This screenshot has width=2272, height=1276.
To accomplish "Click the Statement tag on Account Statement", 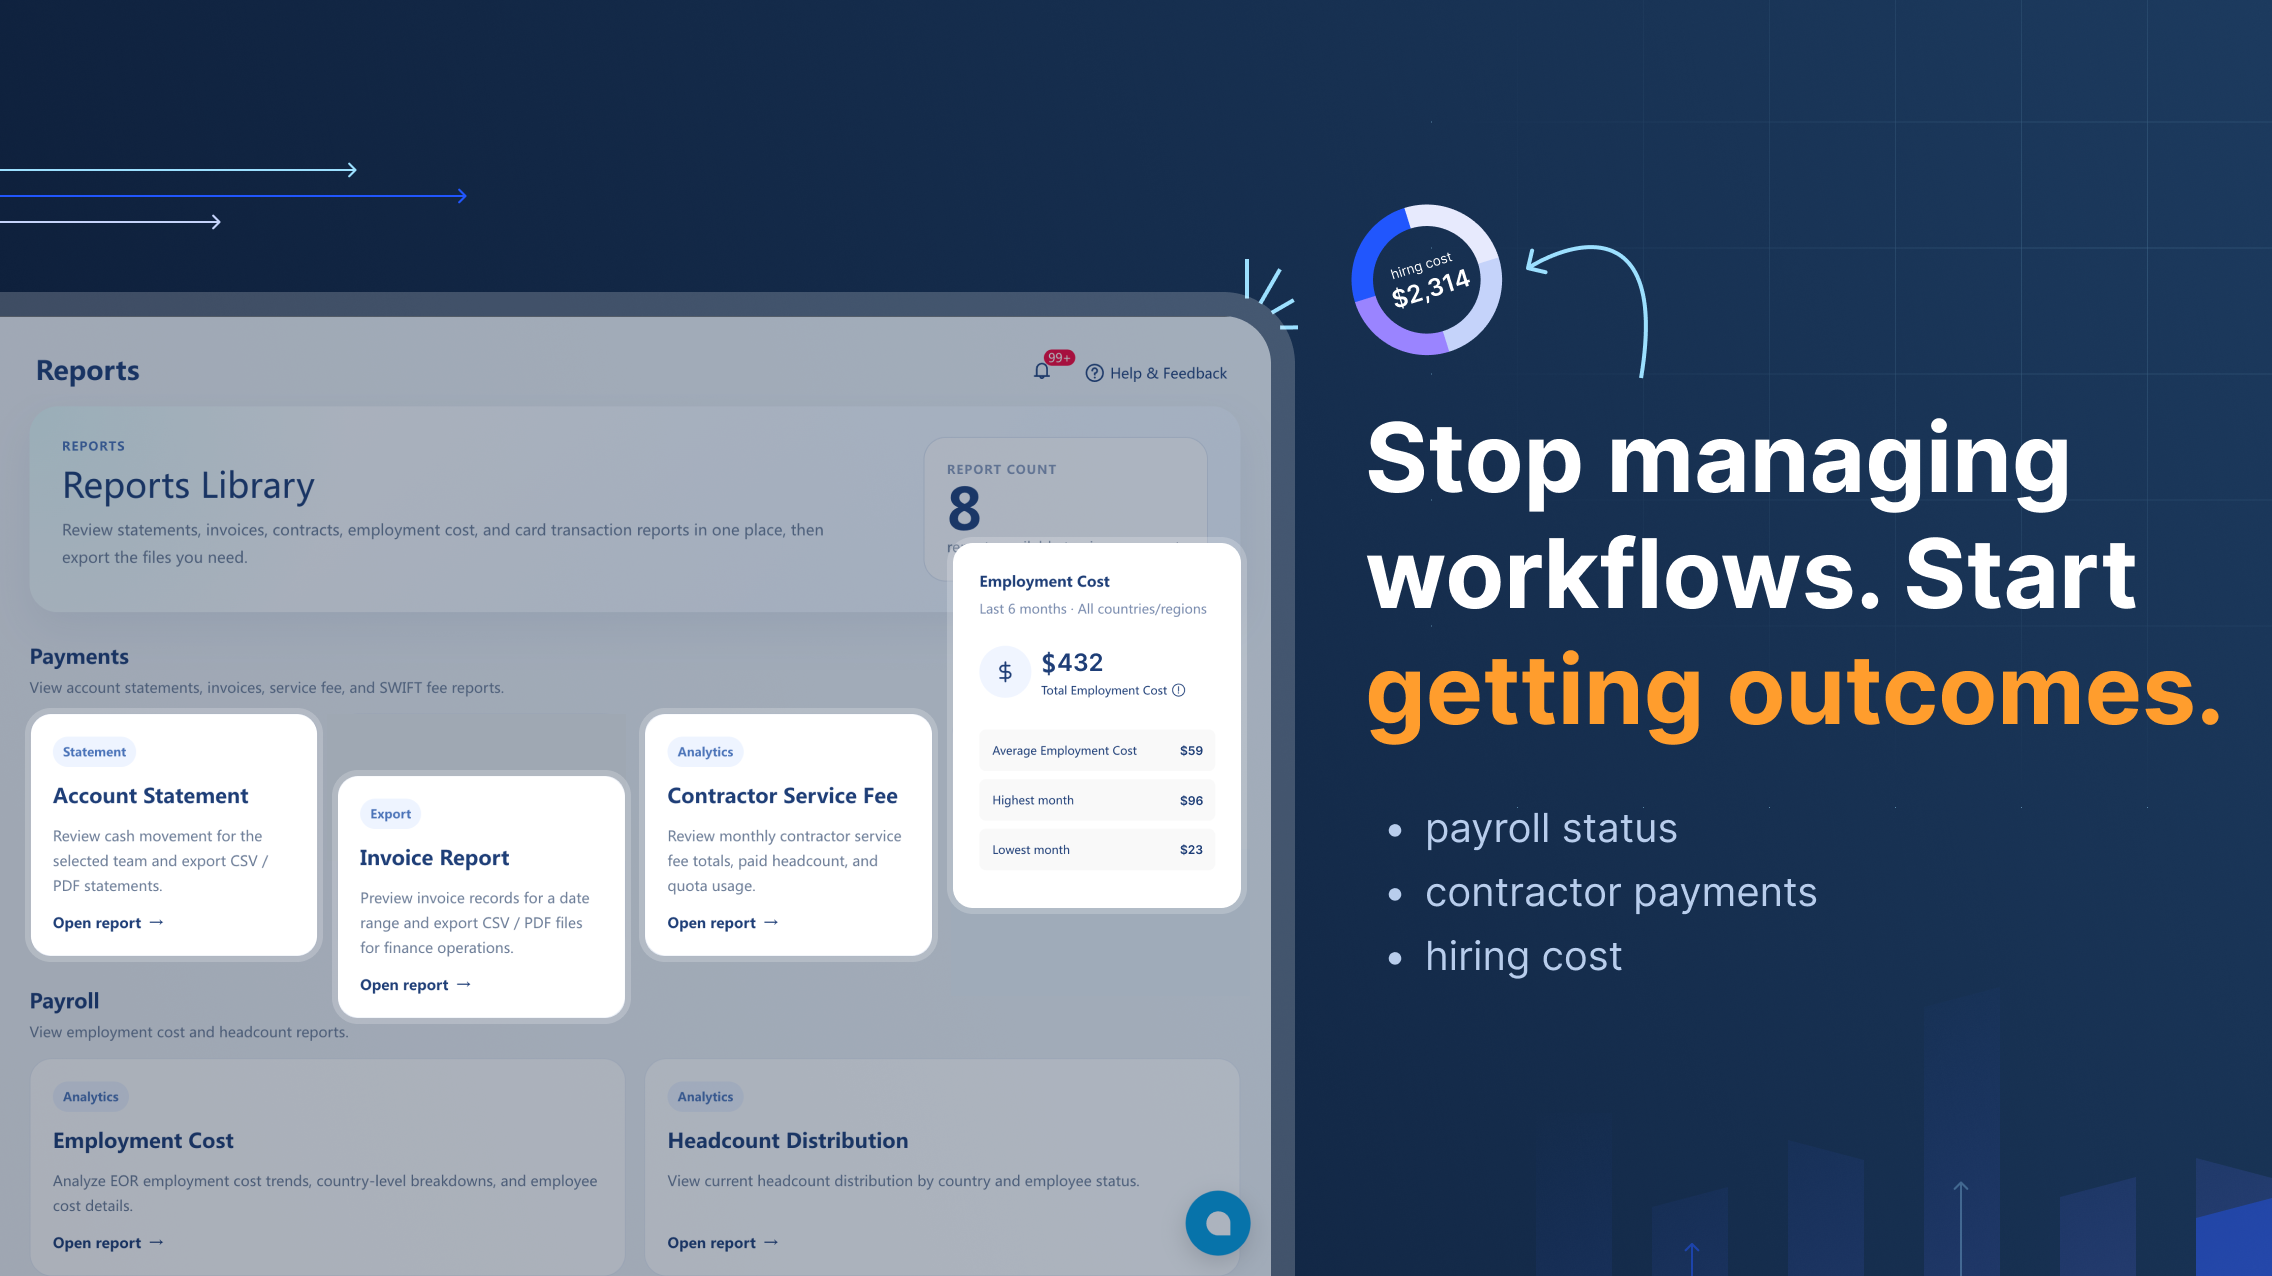I will pyautogui.click(x=94, y=752).
